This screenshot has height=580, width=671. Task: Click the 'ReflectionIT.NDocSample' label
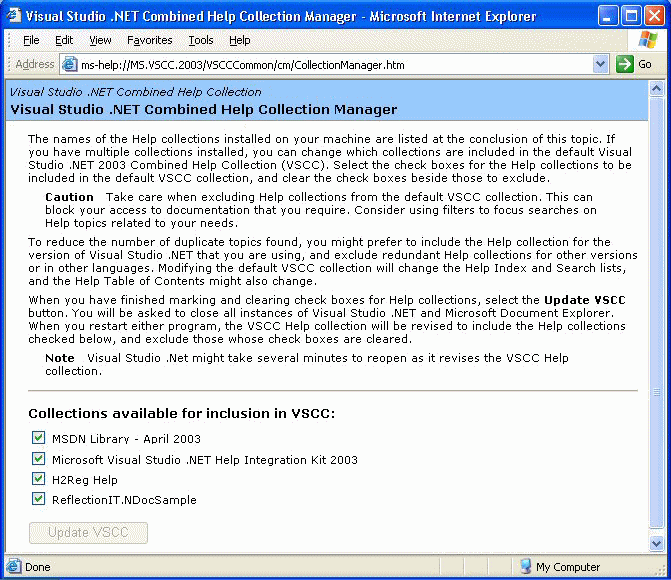tap(124, 500)
